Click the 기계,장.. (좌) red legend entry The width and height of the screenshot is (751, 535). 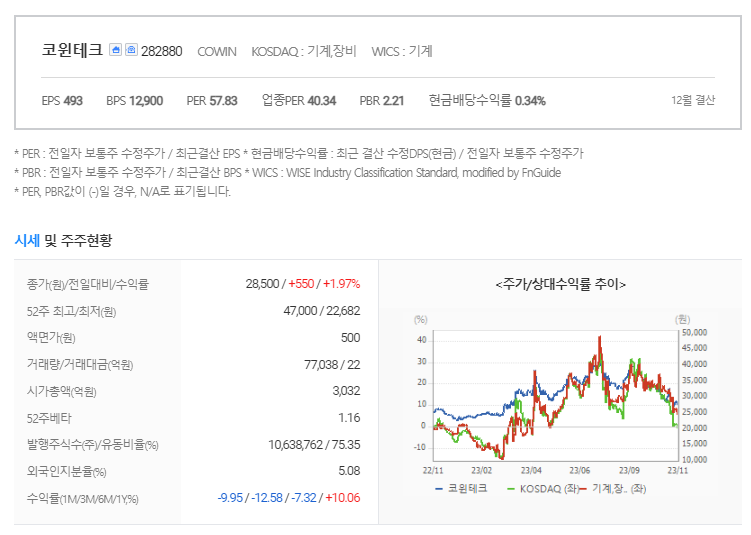(x=613, y=489)
